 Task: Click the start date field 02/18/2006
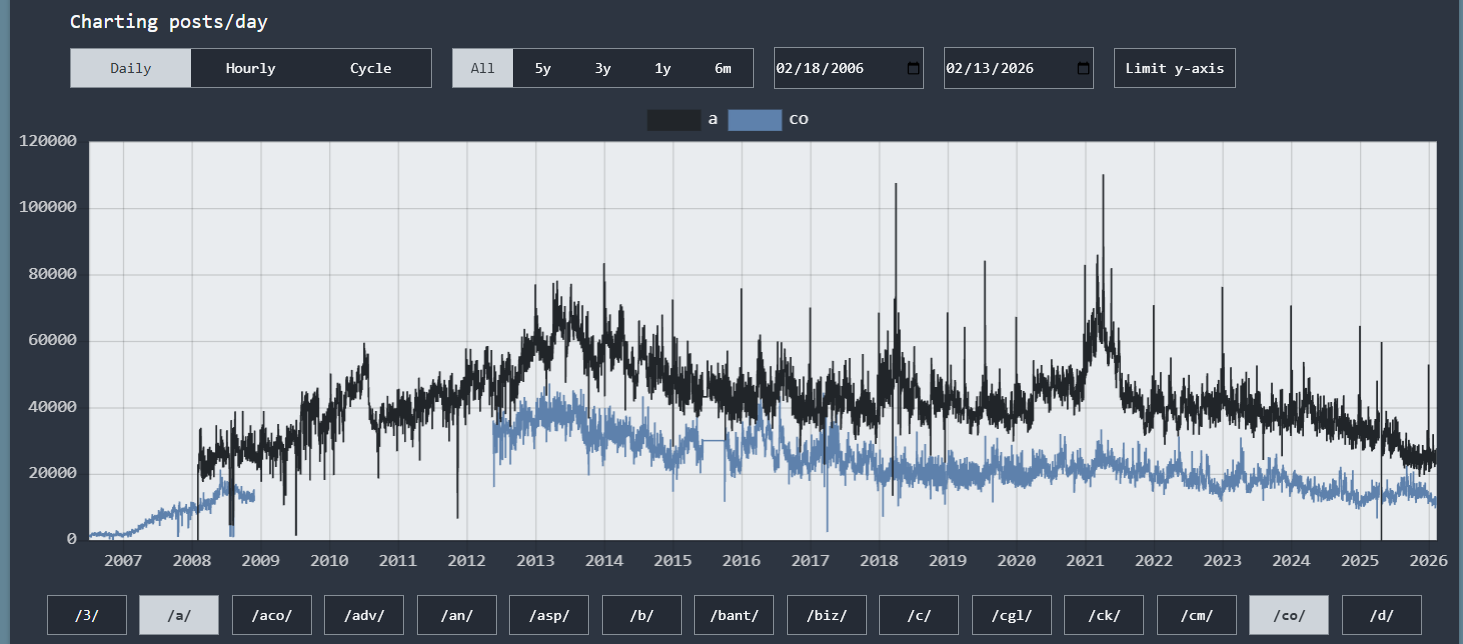pos(849,68)
